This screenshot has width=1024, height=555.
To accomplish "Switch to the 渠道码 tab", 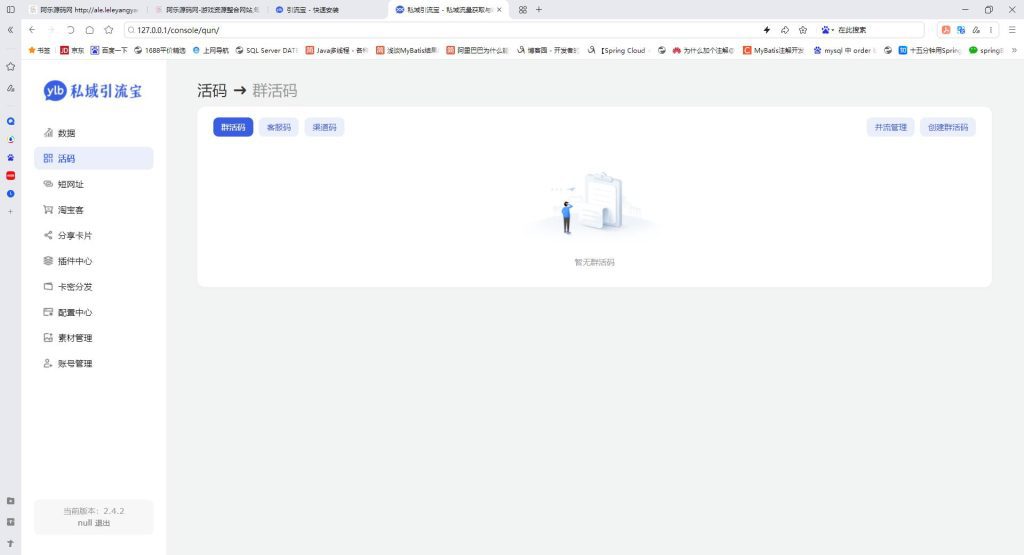I will click(324, 127).
